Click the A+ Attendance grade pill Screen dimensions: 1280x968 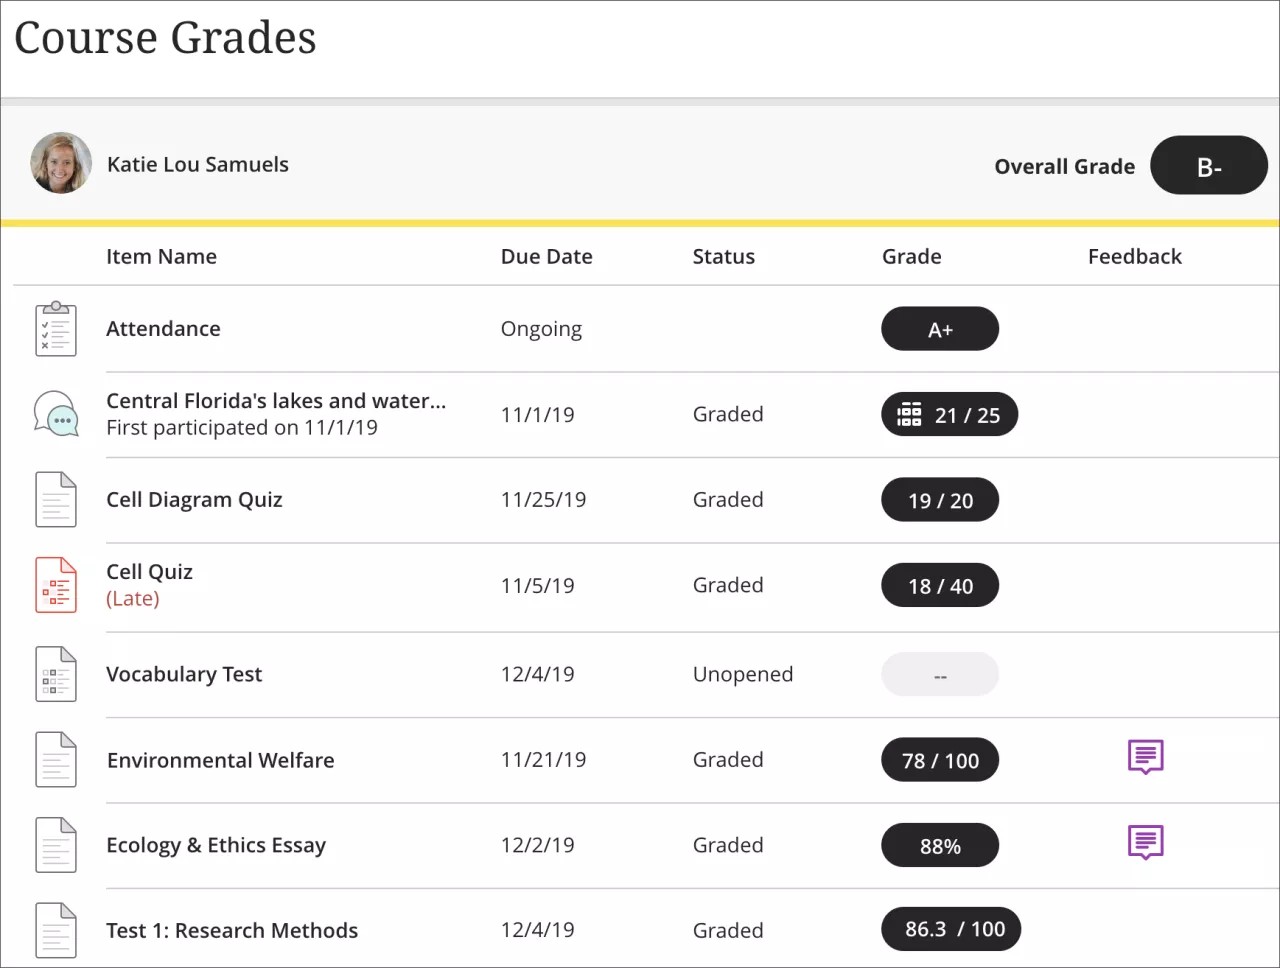point(939,329)
